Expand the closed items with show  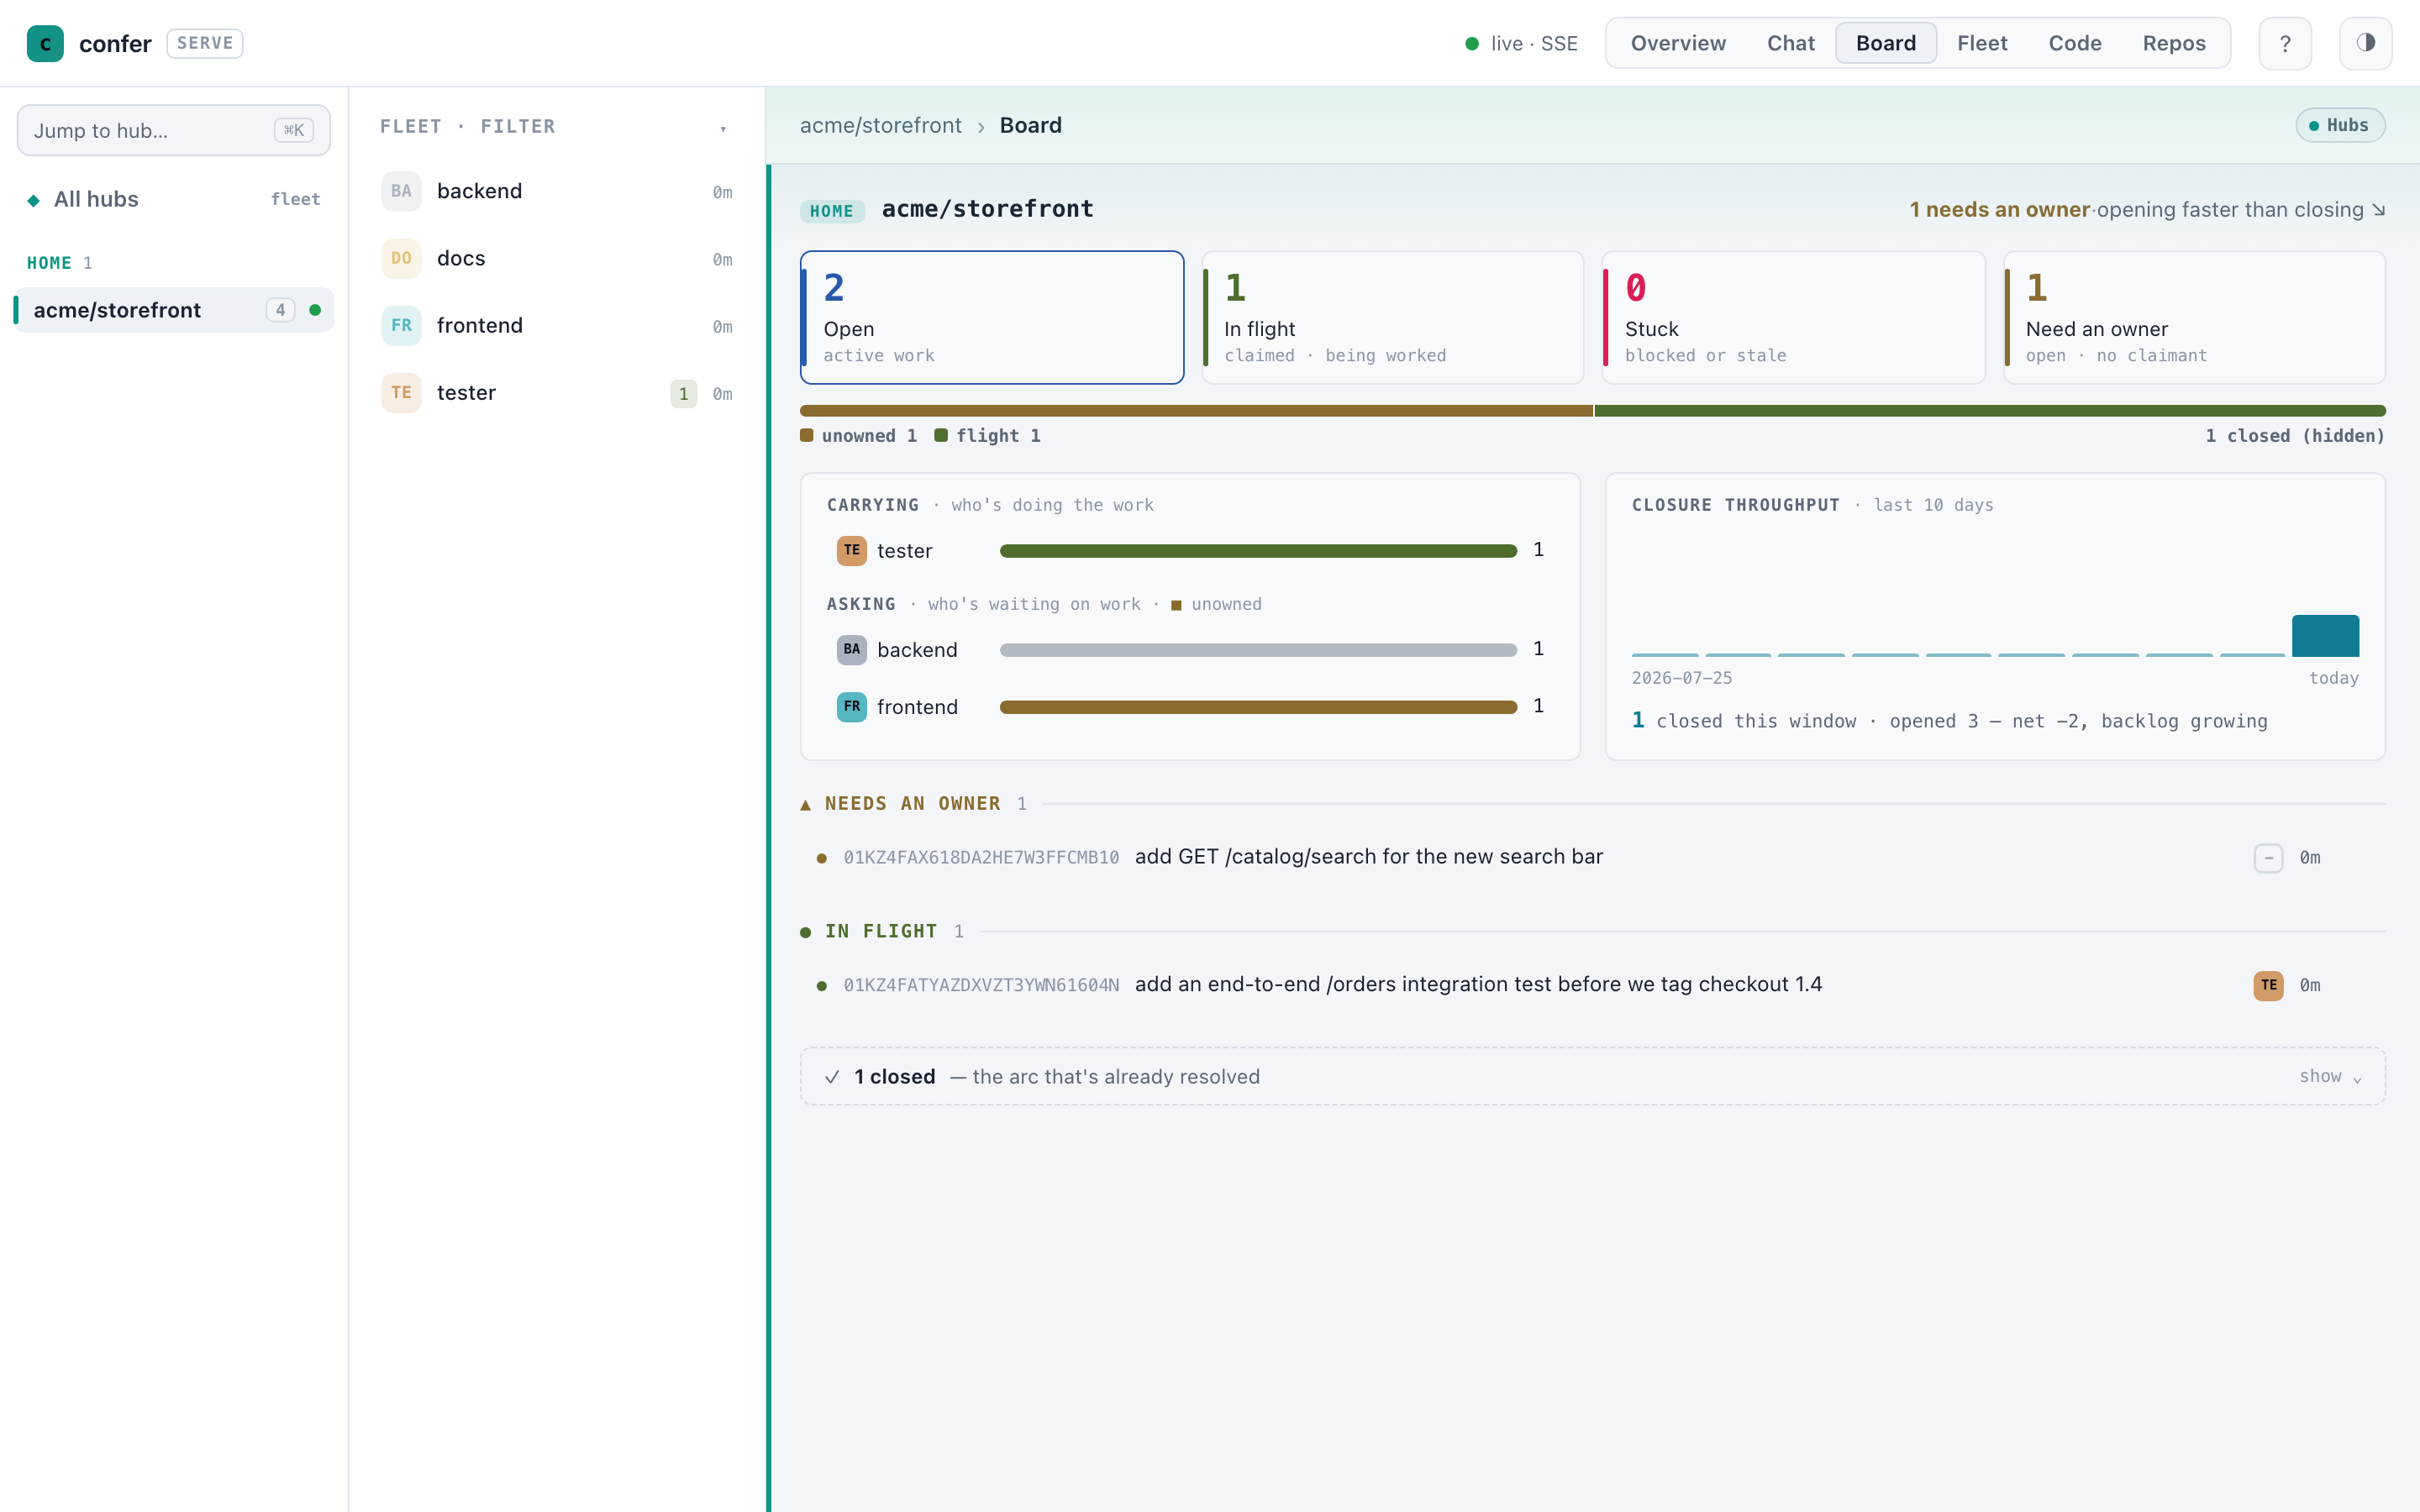(2330, 1077)
